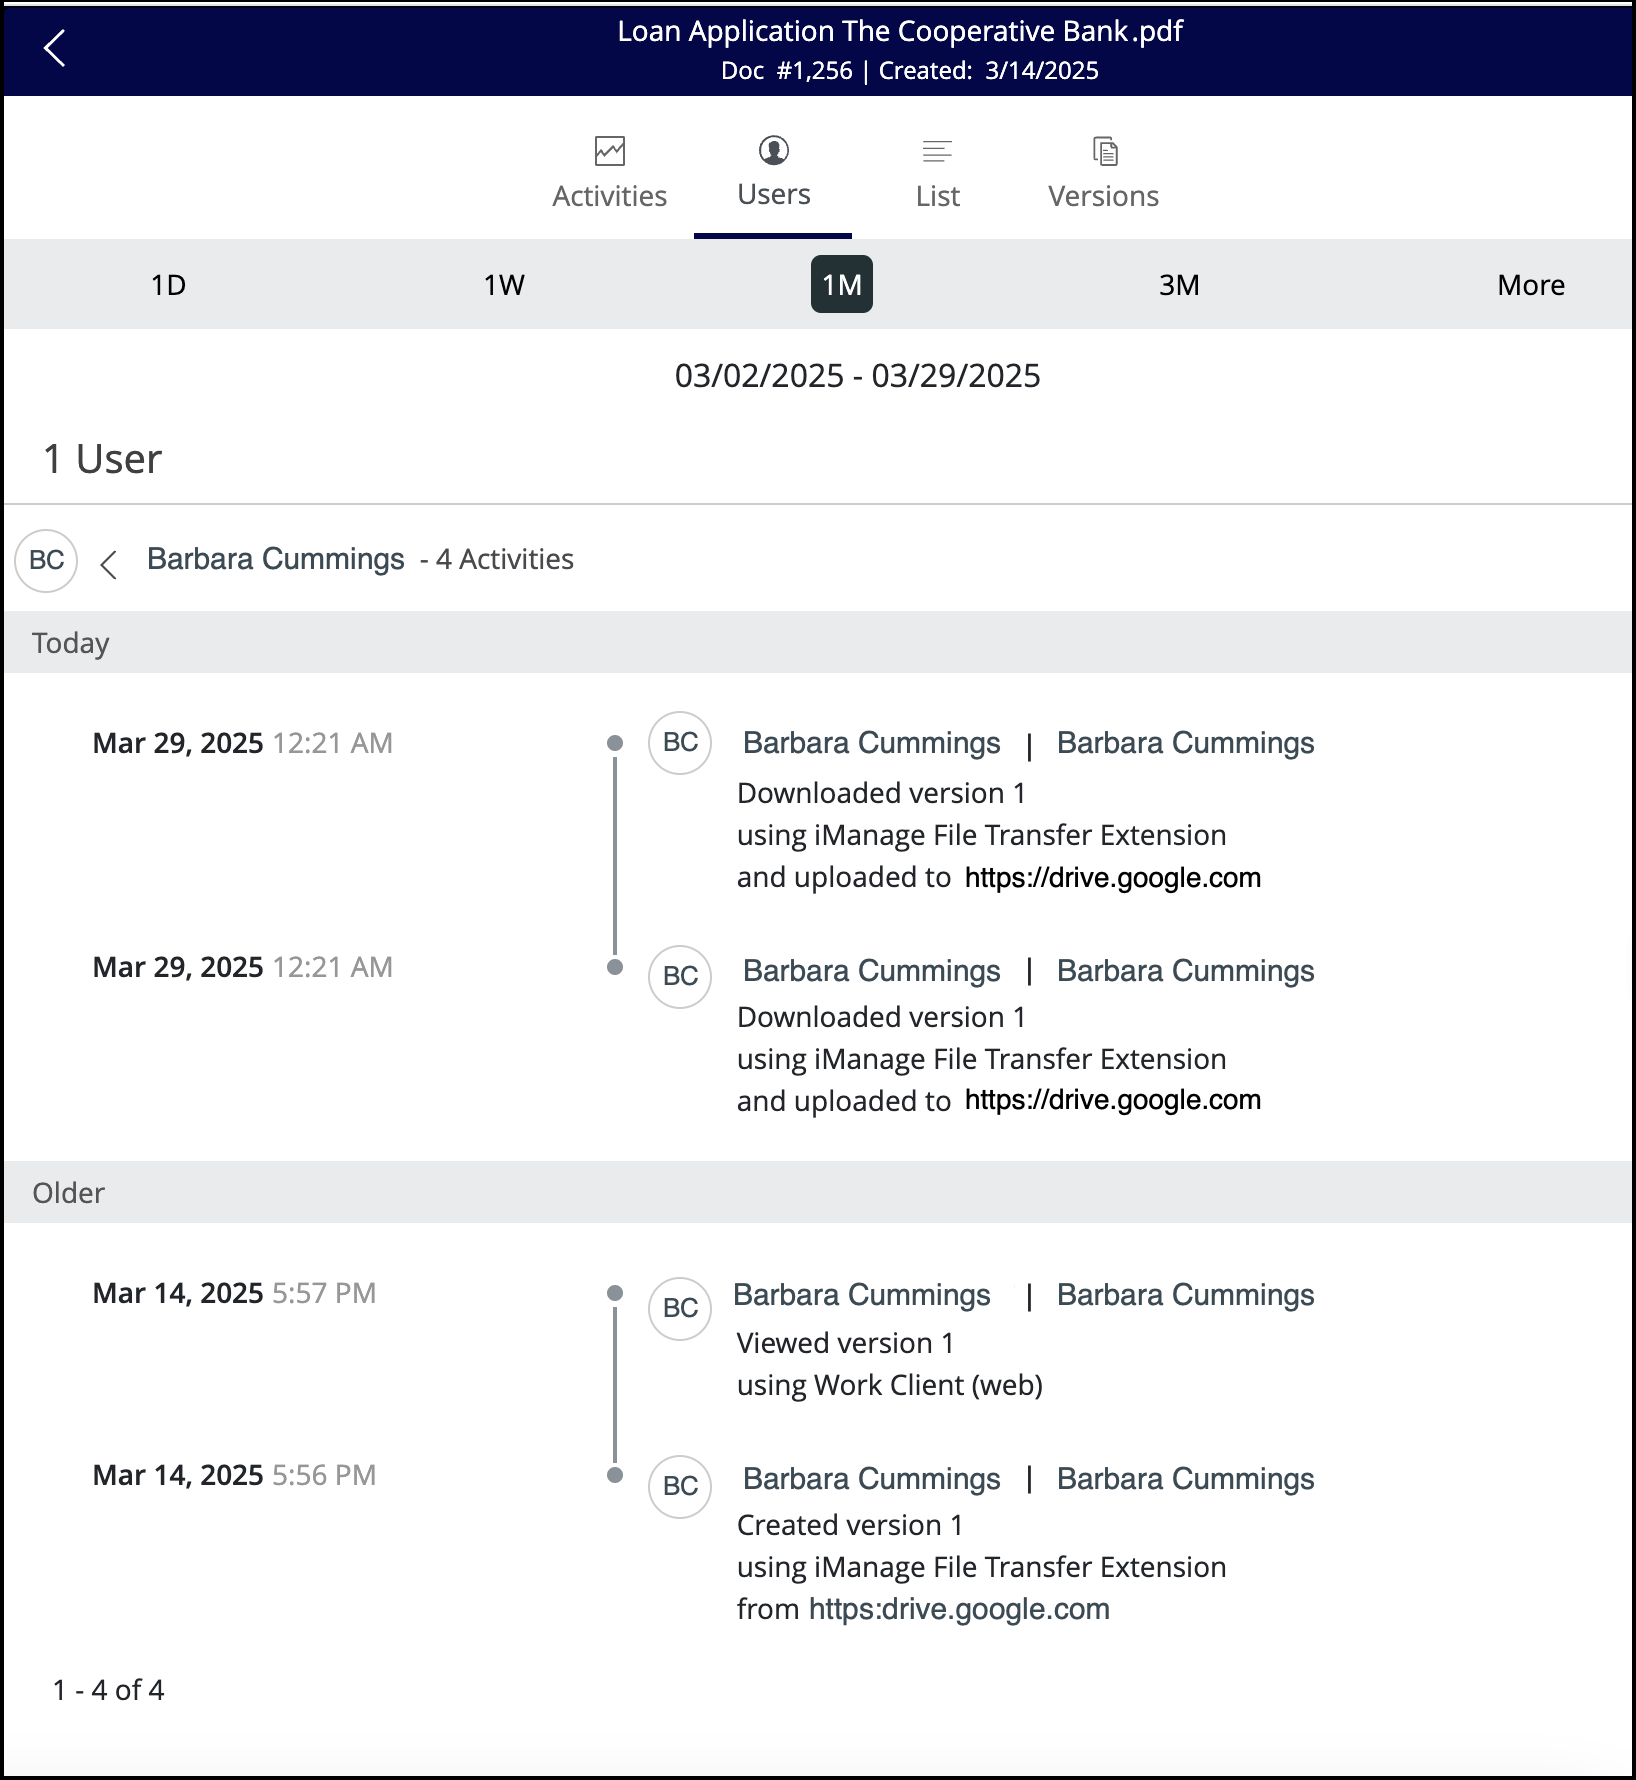The width and height of the screenshot is (1636, 1780).
Task: Click the Versions documents icon
Action: pyautogui.click(x=1104, y=151)
